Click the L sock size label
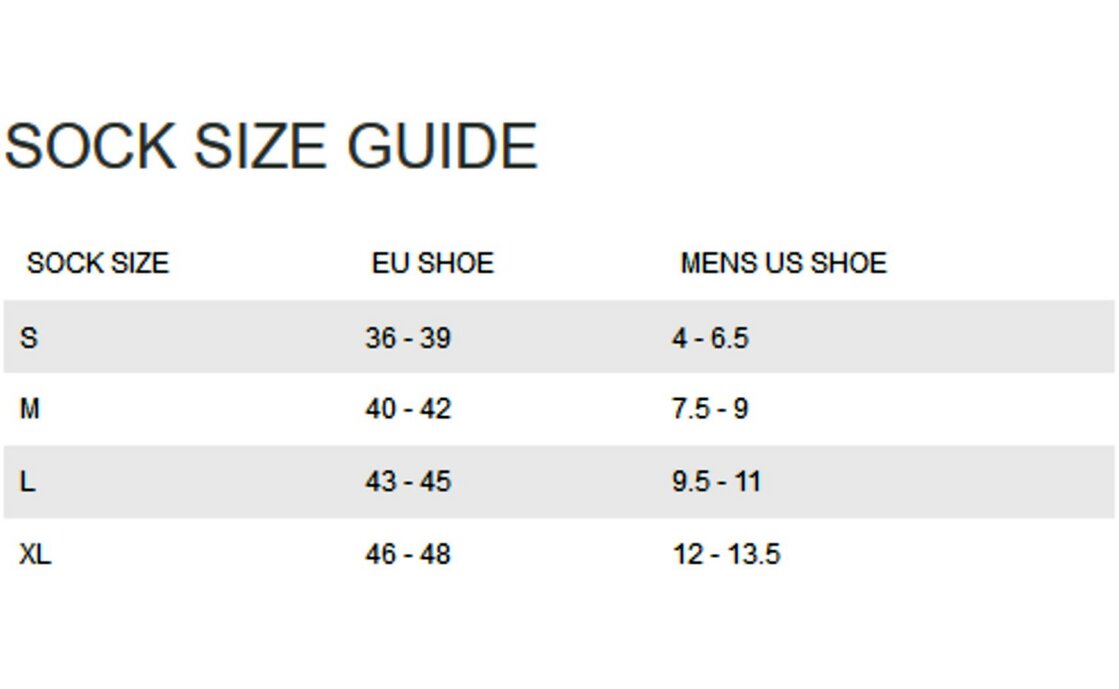Image resolution: width=1119 pixels, height=689 pixels. (x=28, y=481)
